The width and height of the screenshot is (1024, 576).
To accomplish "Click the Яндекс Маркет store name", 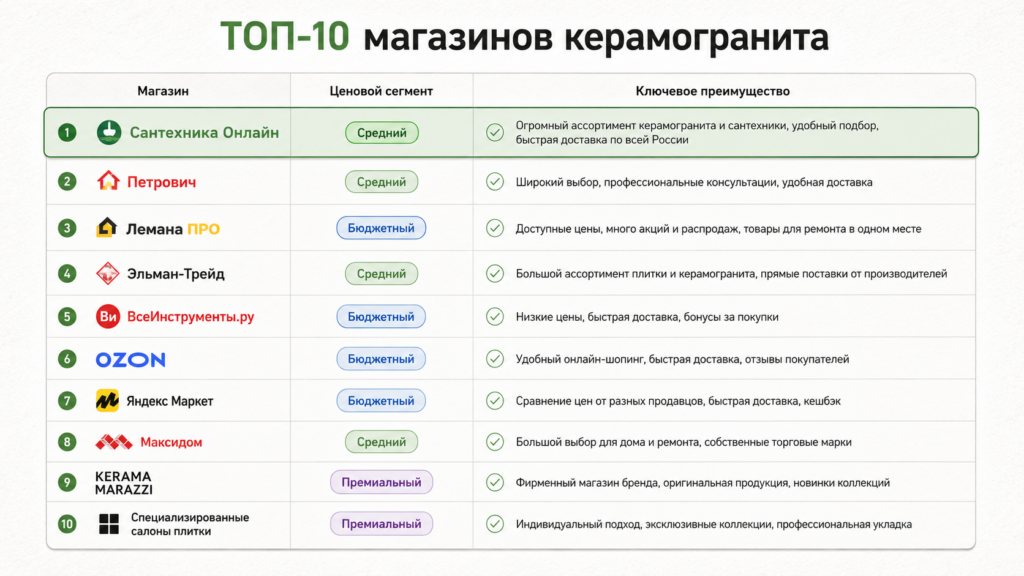I will point(170,401).
